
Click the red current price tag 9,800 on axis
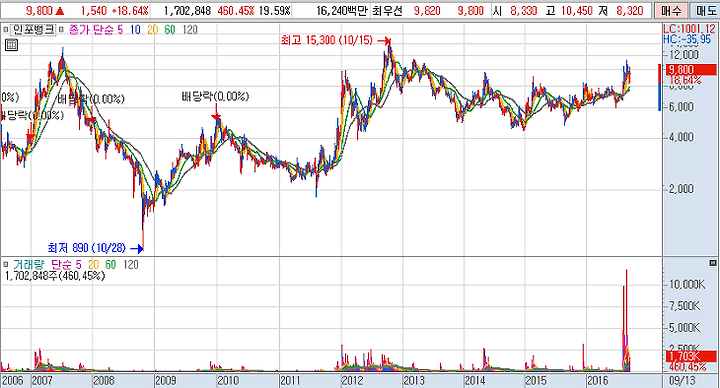pyautogui.click(x=691, y=70)
